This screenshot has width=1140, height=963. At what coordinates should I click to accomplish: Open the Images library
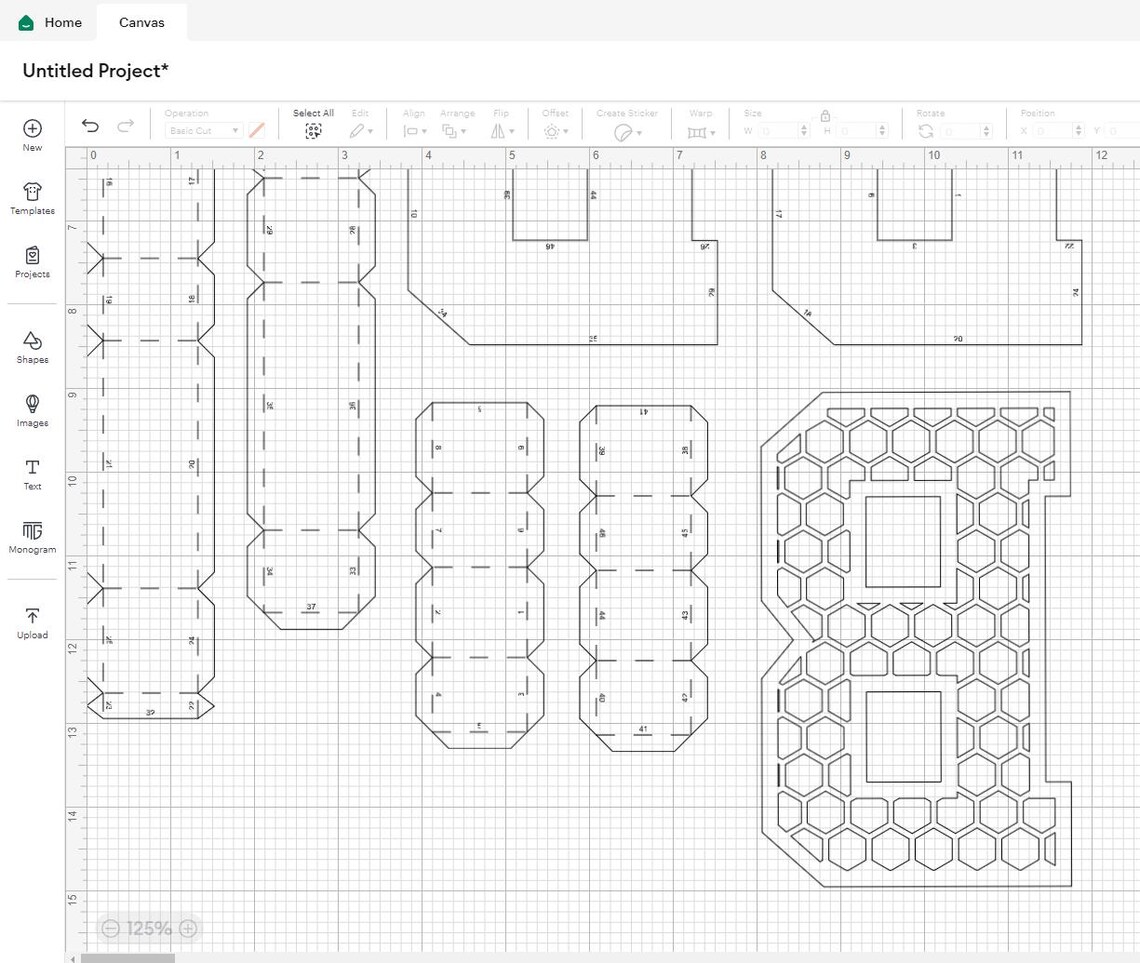pyautogui.click(x=32, y=411)
